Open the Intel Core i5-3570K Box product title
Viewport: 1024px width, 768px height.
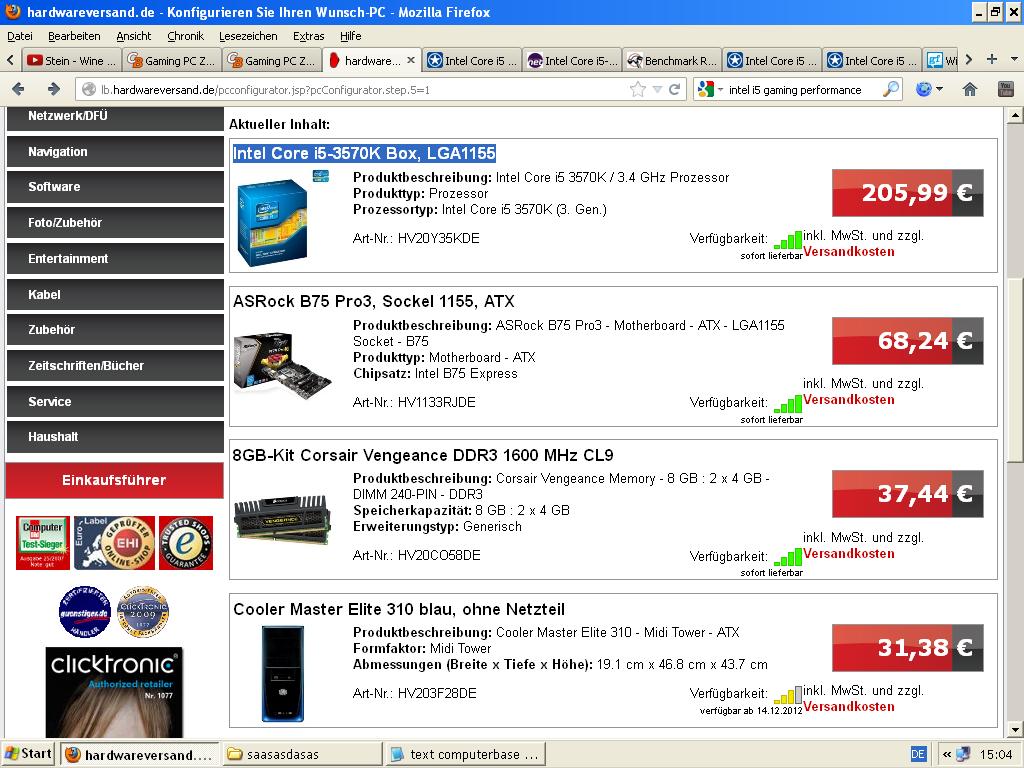click(364, 153)
